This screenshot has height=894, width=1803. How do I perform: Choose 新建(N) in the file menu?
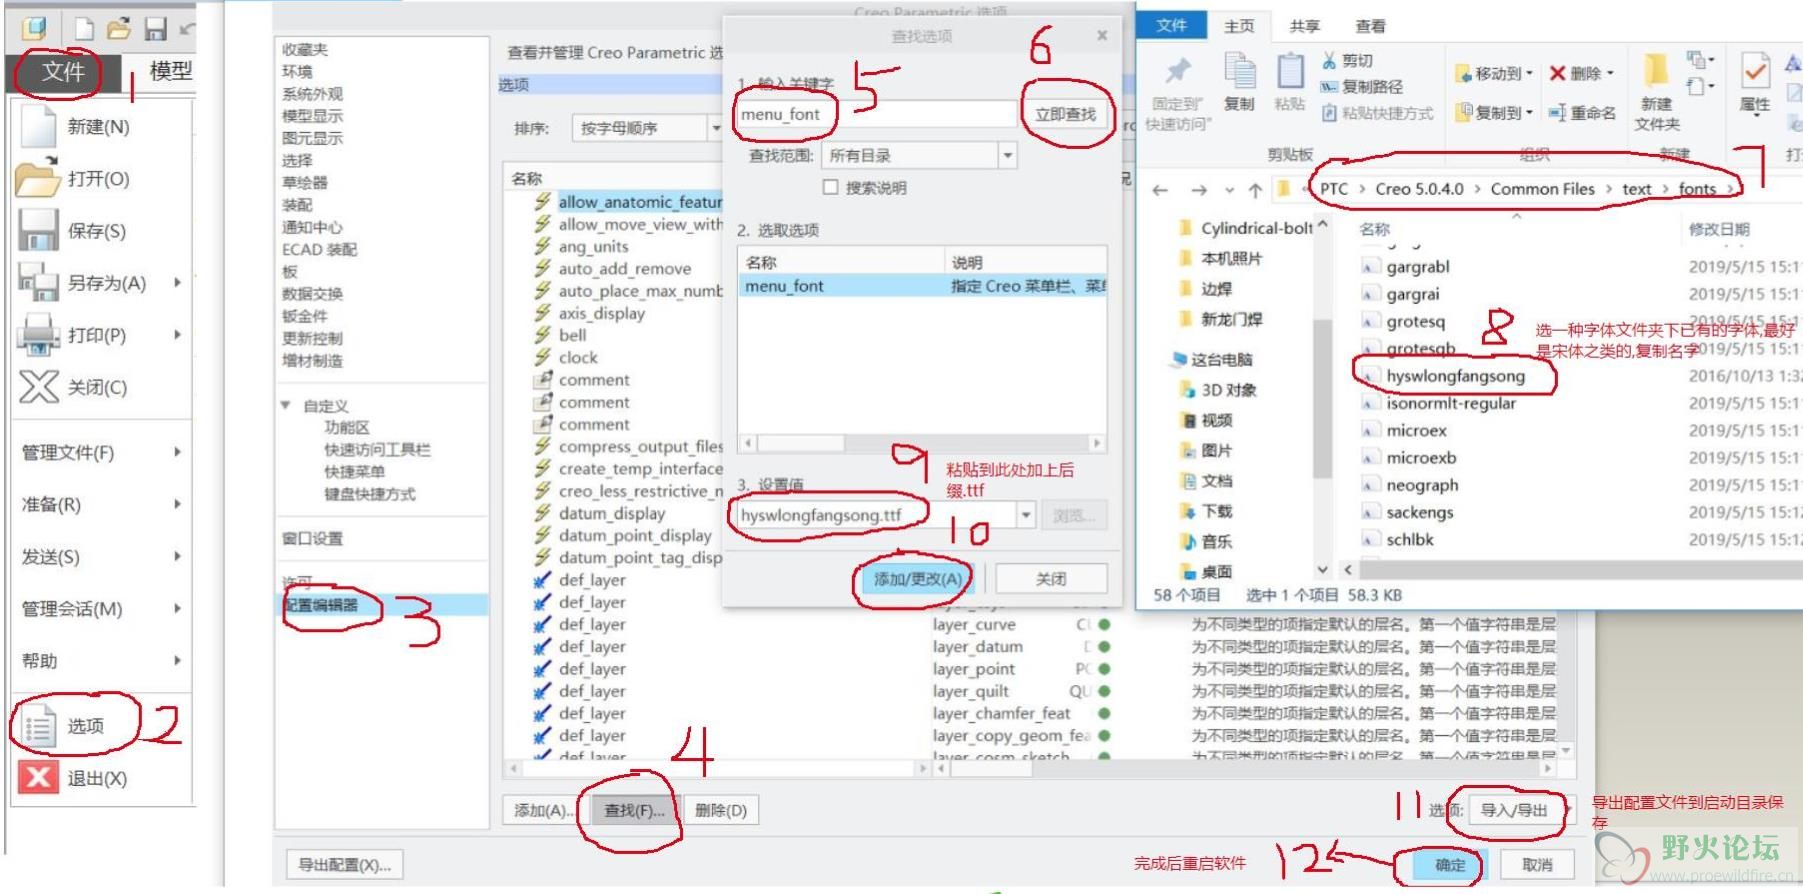pyautogui.click(x=98, y=127)
